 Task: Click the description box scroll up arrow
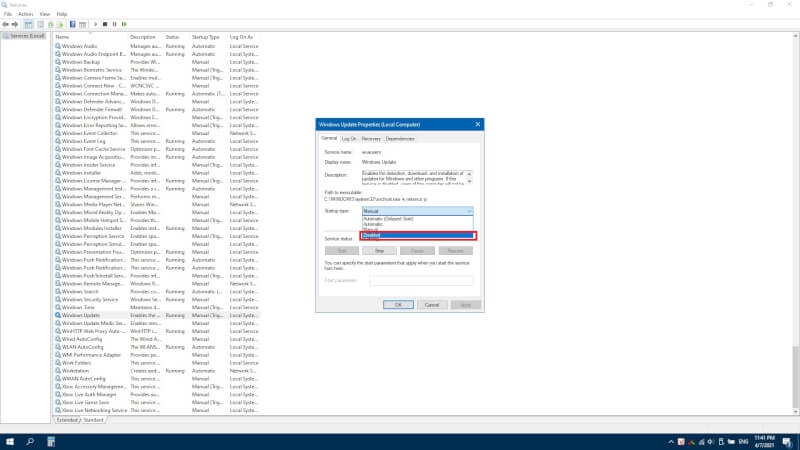pyautogui.click(x=469, y=173)
